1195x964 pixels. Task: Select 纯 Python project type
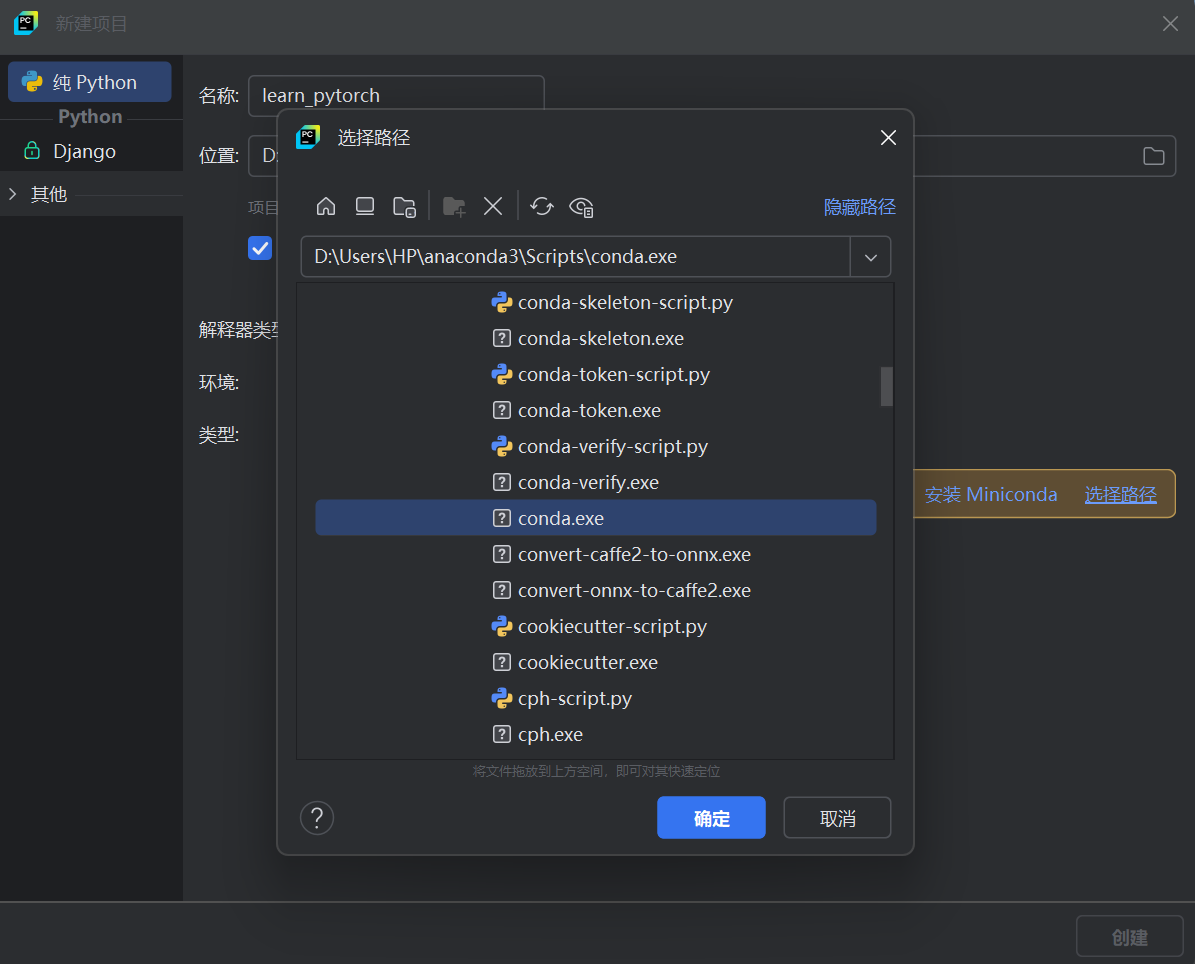90,82
